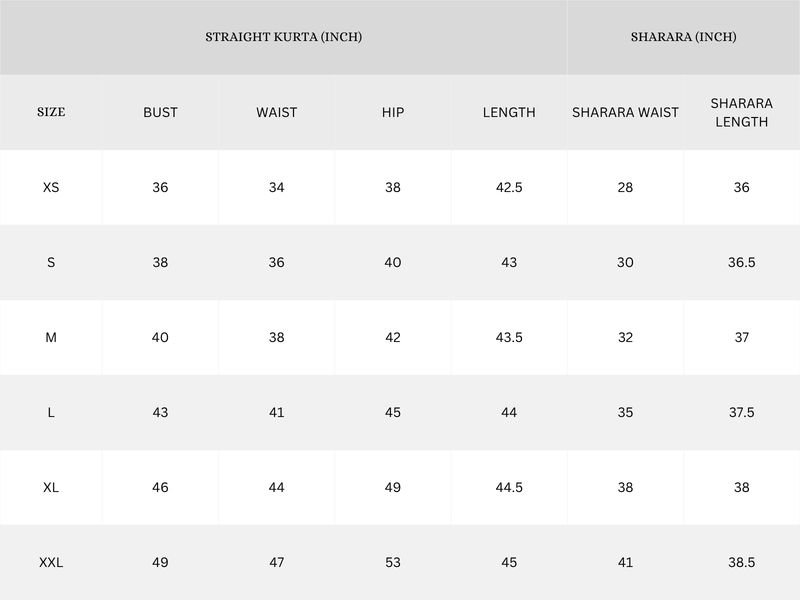Image resolution: width=800 pixels, height=600 pixels.
Task: Click the HIP column header
Action: click(393, 112)
